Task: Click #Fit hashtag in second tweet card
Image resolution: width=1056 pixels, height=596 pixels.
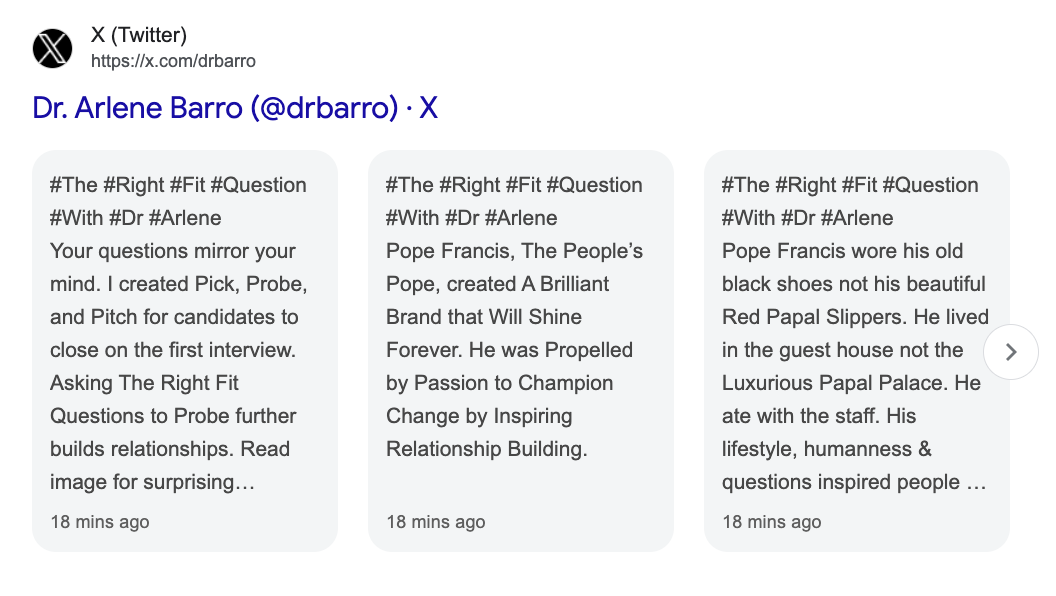Action: pyautogui.click(x=523, y=185)
